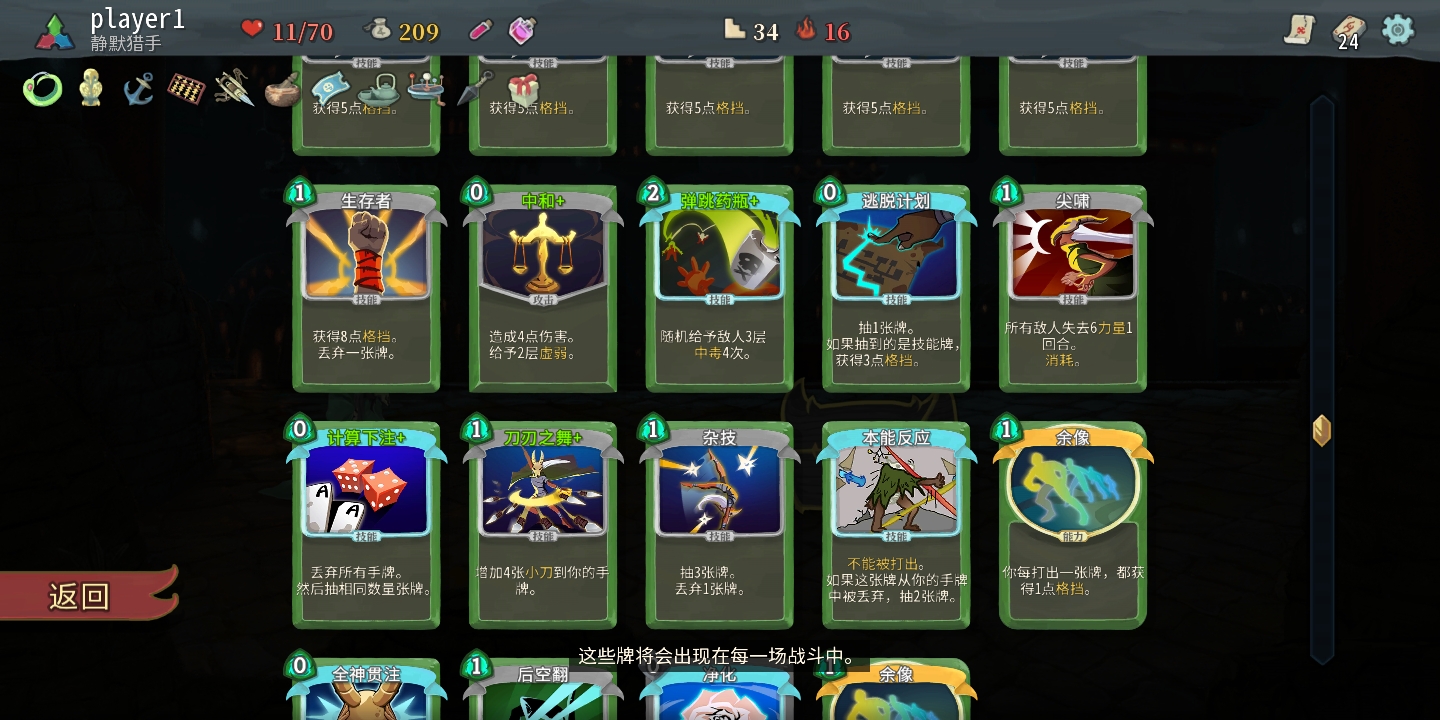
Task: Open the deck icon showing 24
Action: click(1349, 31)
